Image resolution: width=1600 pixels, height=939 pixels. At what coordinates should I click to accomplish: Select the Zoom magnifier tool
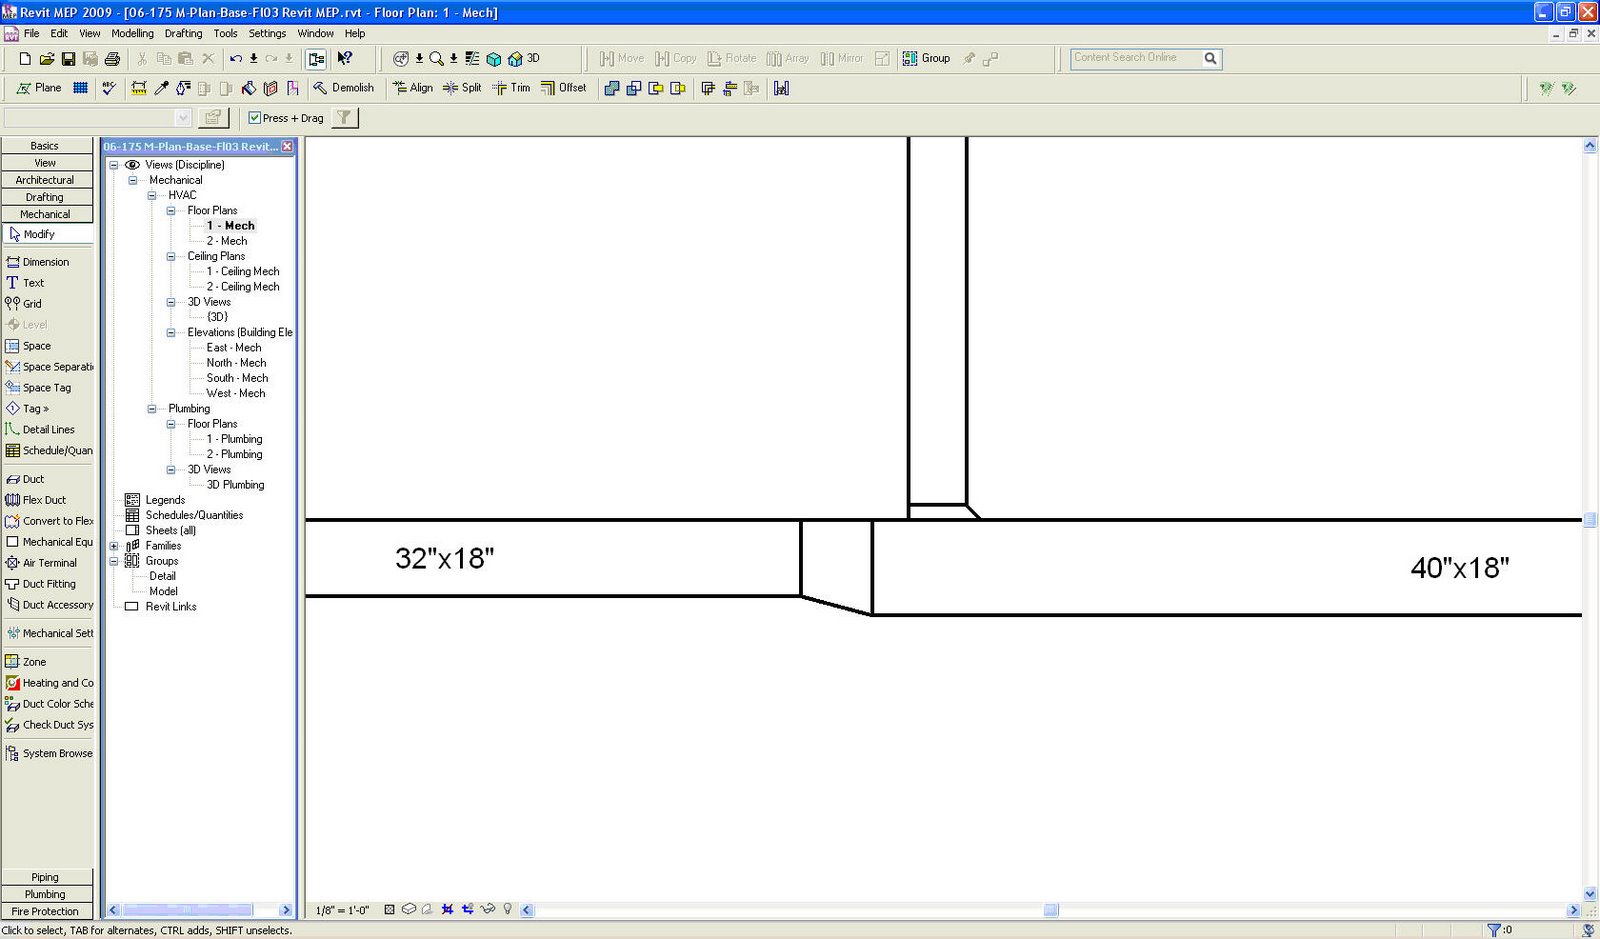(x=436, y=59)
